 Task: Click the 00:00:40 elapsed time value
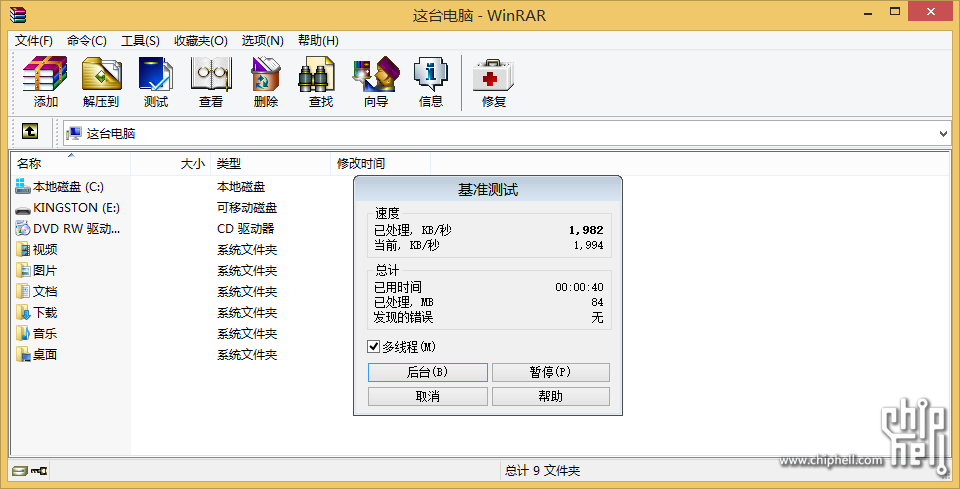tap(579, 288)
